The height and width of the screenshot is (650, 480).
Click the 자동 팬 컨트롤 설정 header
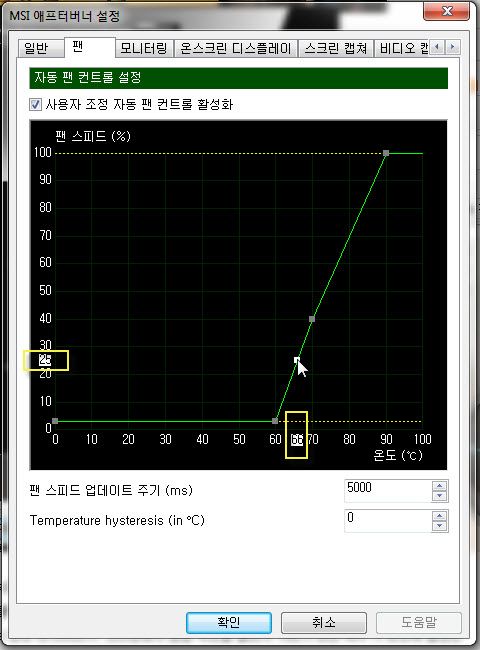click(x=238, y=78)
